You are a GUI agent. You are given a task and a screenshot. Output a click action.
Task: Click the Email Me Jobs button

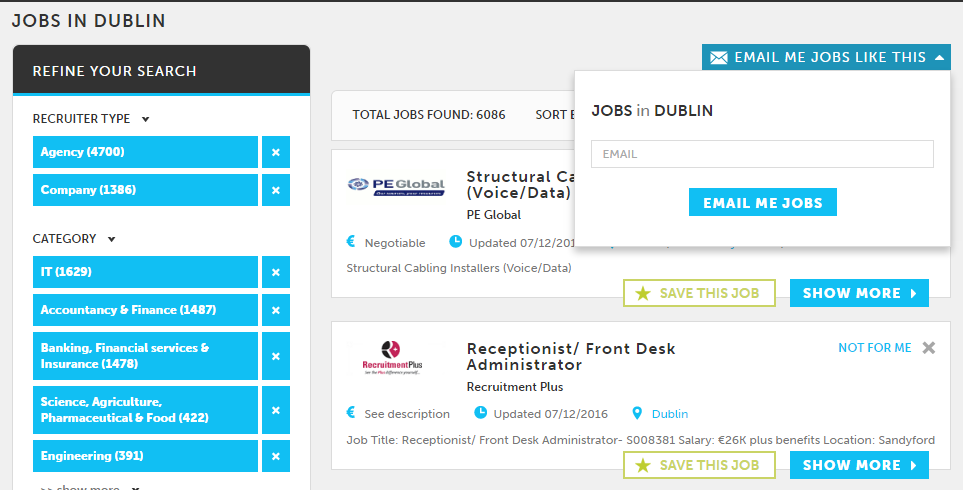click(x=763, y=203)
